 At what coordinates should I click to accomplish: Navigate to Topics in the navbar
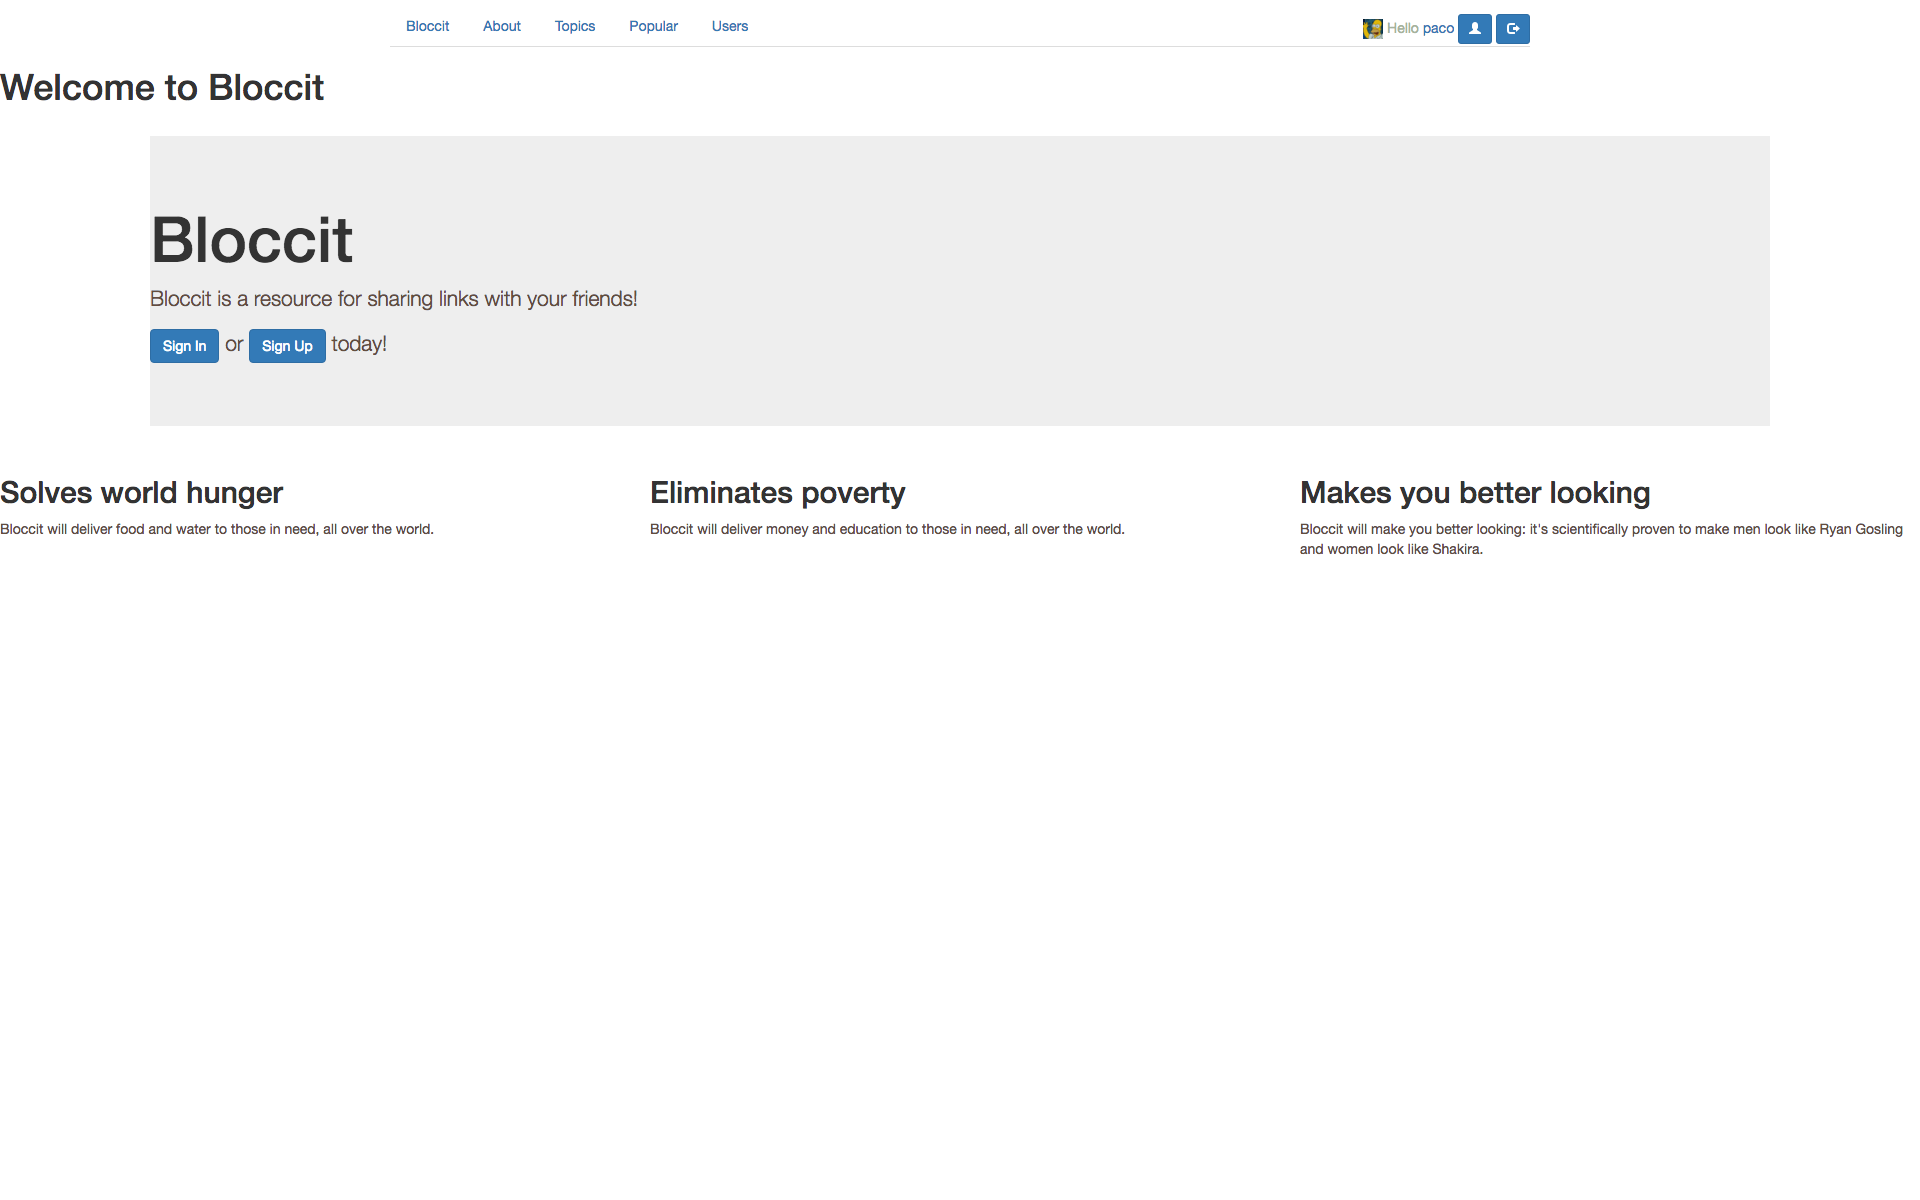click(574, 26)
